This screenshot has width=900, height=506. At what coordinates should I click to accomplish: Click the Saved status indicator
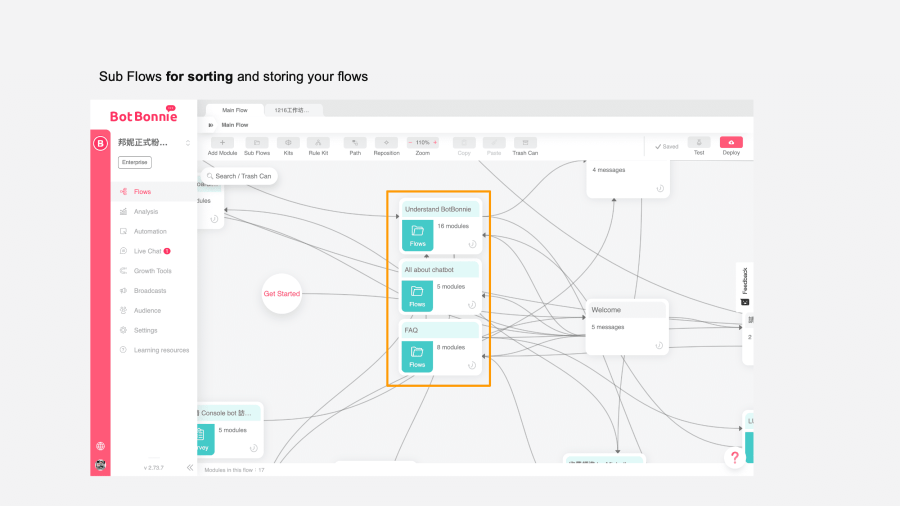point(667,147)
